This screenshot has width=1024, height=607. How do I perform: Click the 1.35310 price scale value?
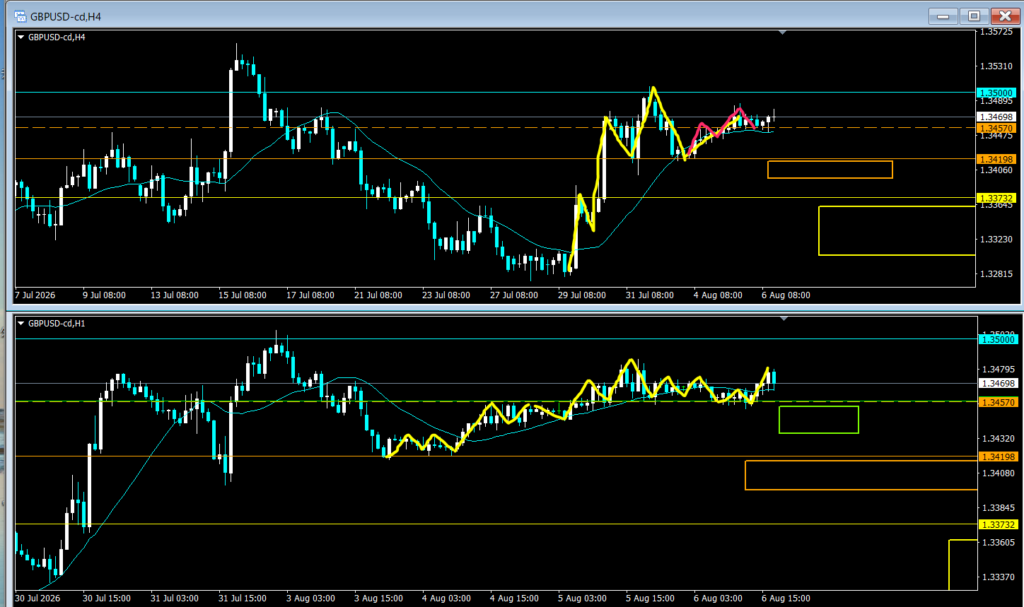(x=997, y=66)
